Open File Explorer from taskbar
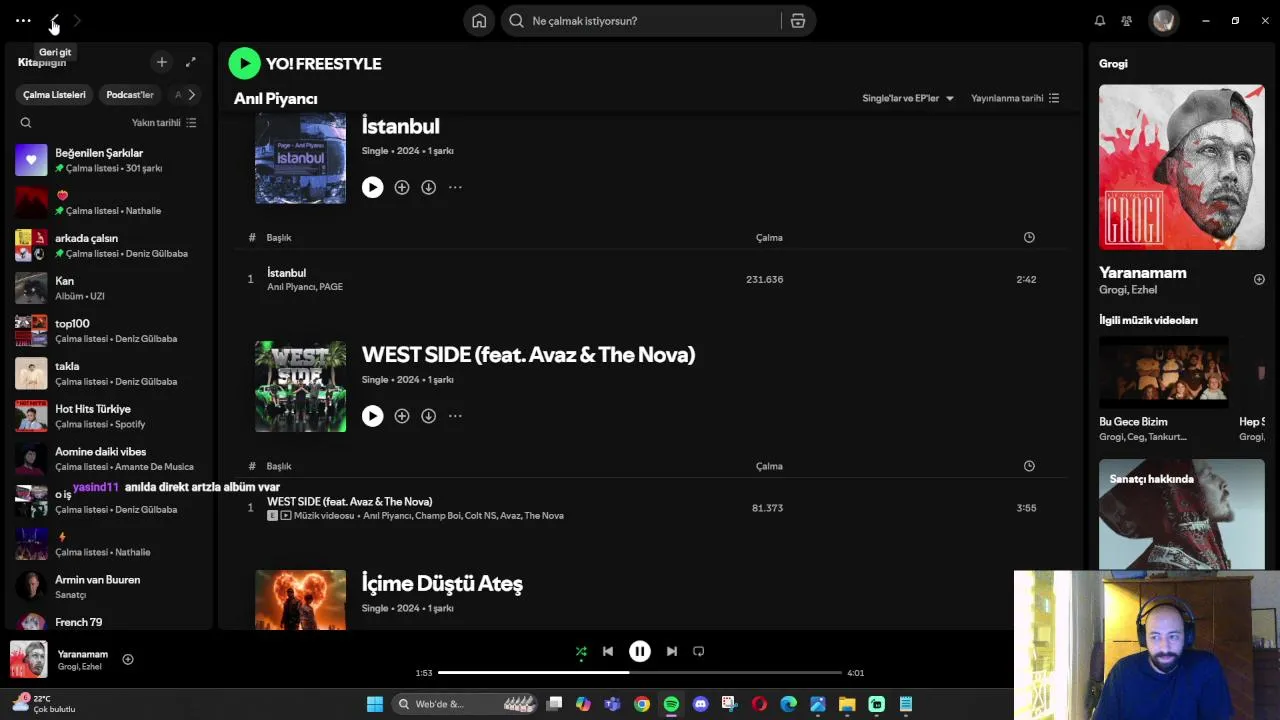 [847, 704]
